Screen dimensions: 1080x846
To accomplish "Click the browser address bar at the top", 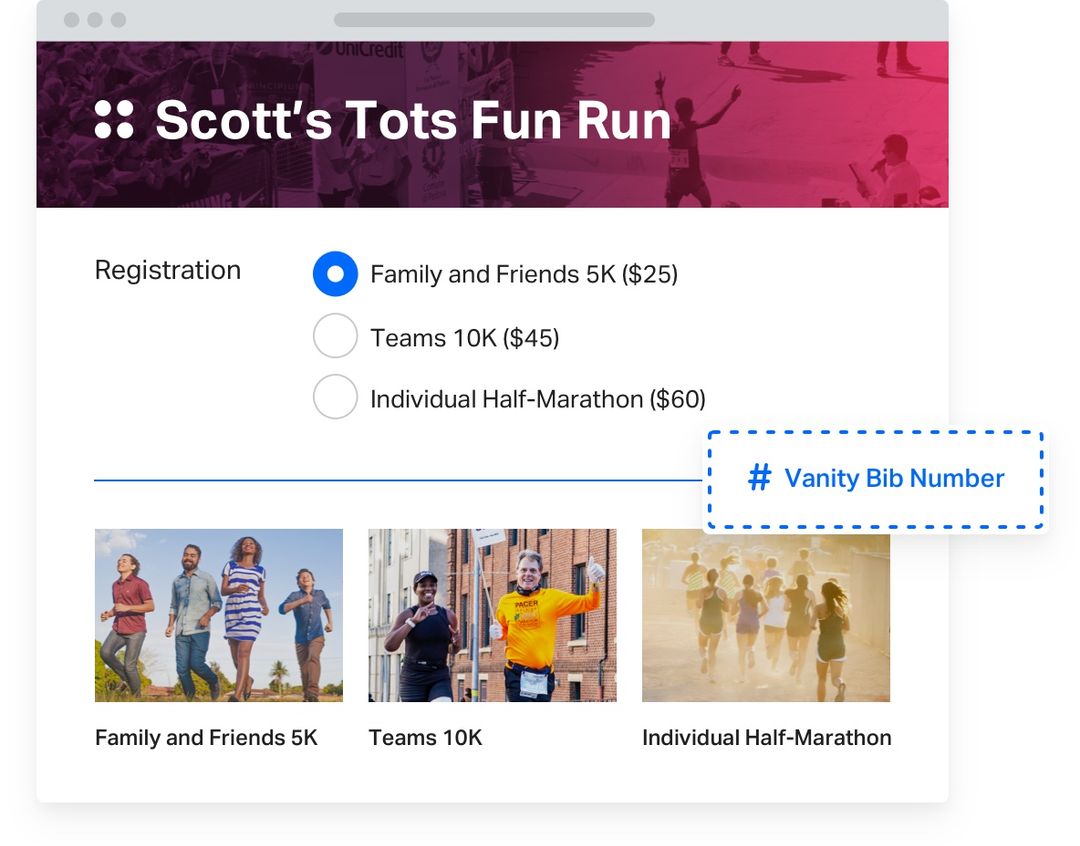I will [493, 17].
